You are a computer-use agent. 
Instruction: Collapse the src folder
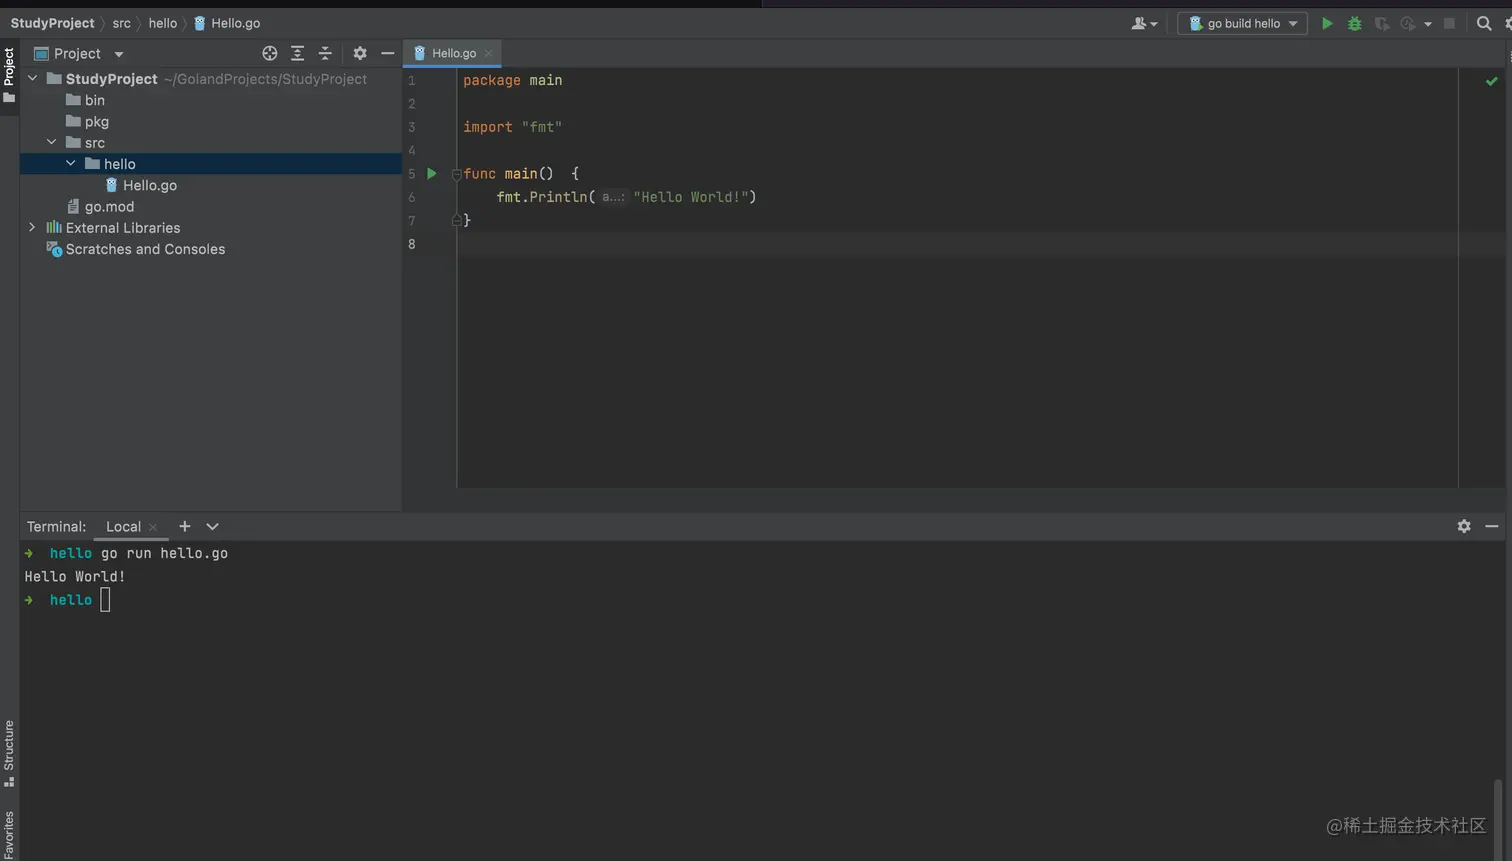52,143
